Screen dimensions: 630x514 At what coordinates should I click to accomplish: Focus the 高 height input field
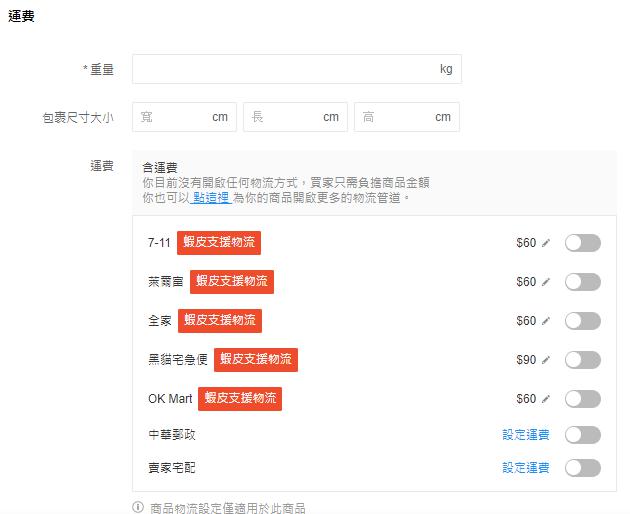(407, 117)
